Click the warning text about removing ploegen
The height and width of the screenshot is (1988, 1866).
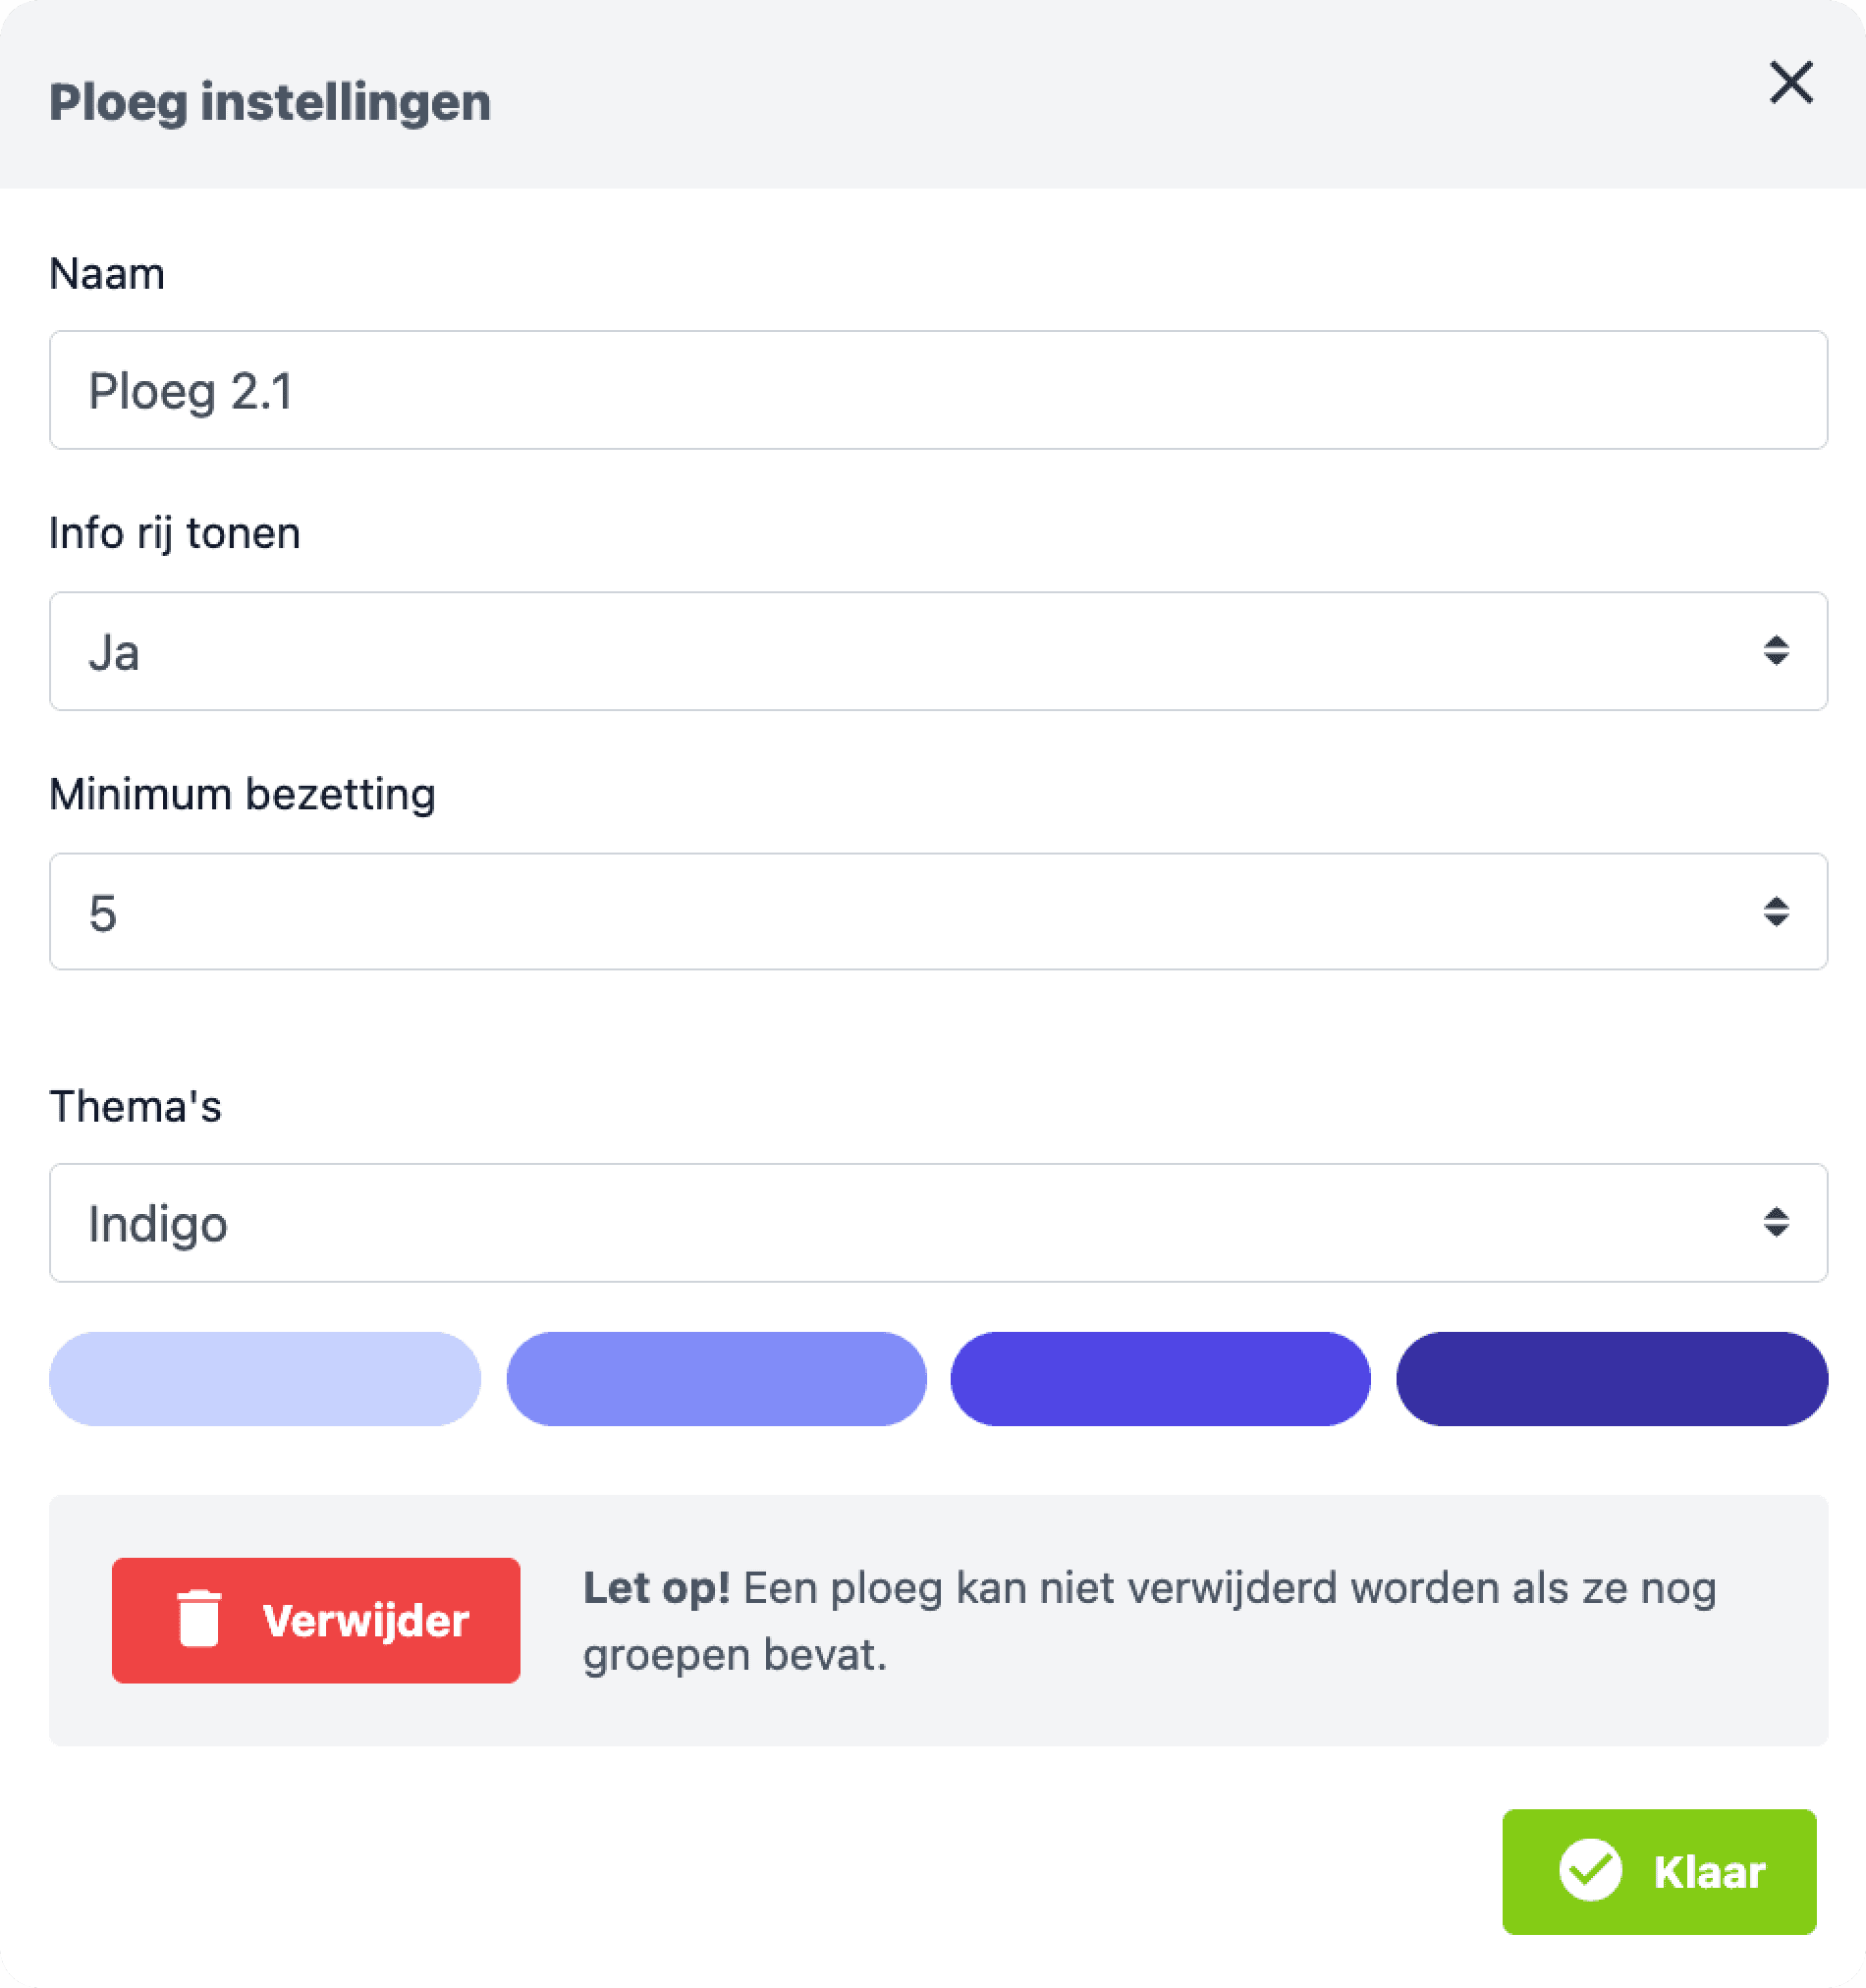click(x=1148, y=1620)
